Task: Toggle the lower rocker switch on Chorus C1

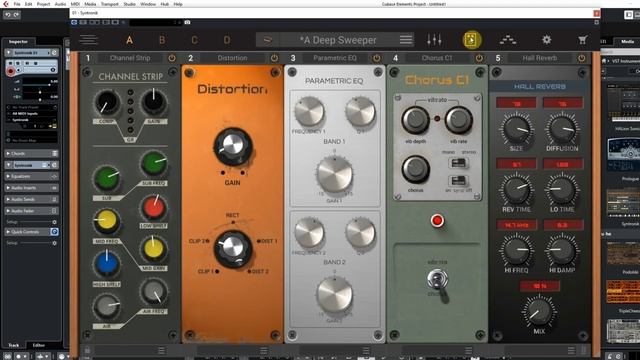Action: (x=458, y=180)
